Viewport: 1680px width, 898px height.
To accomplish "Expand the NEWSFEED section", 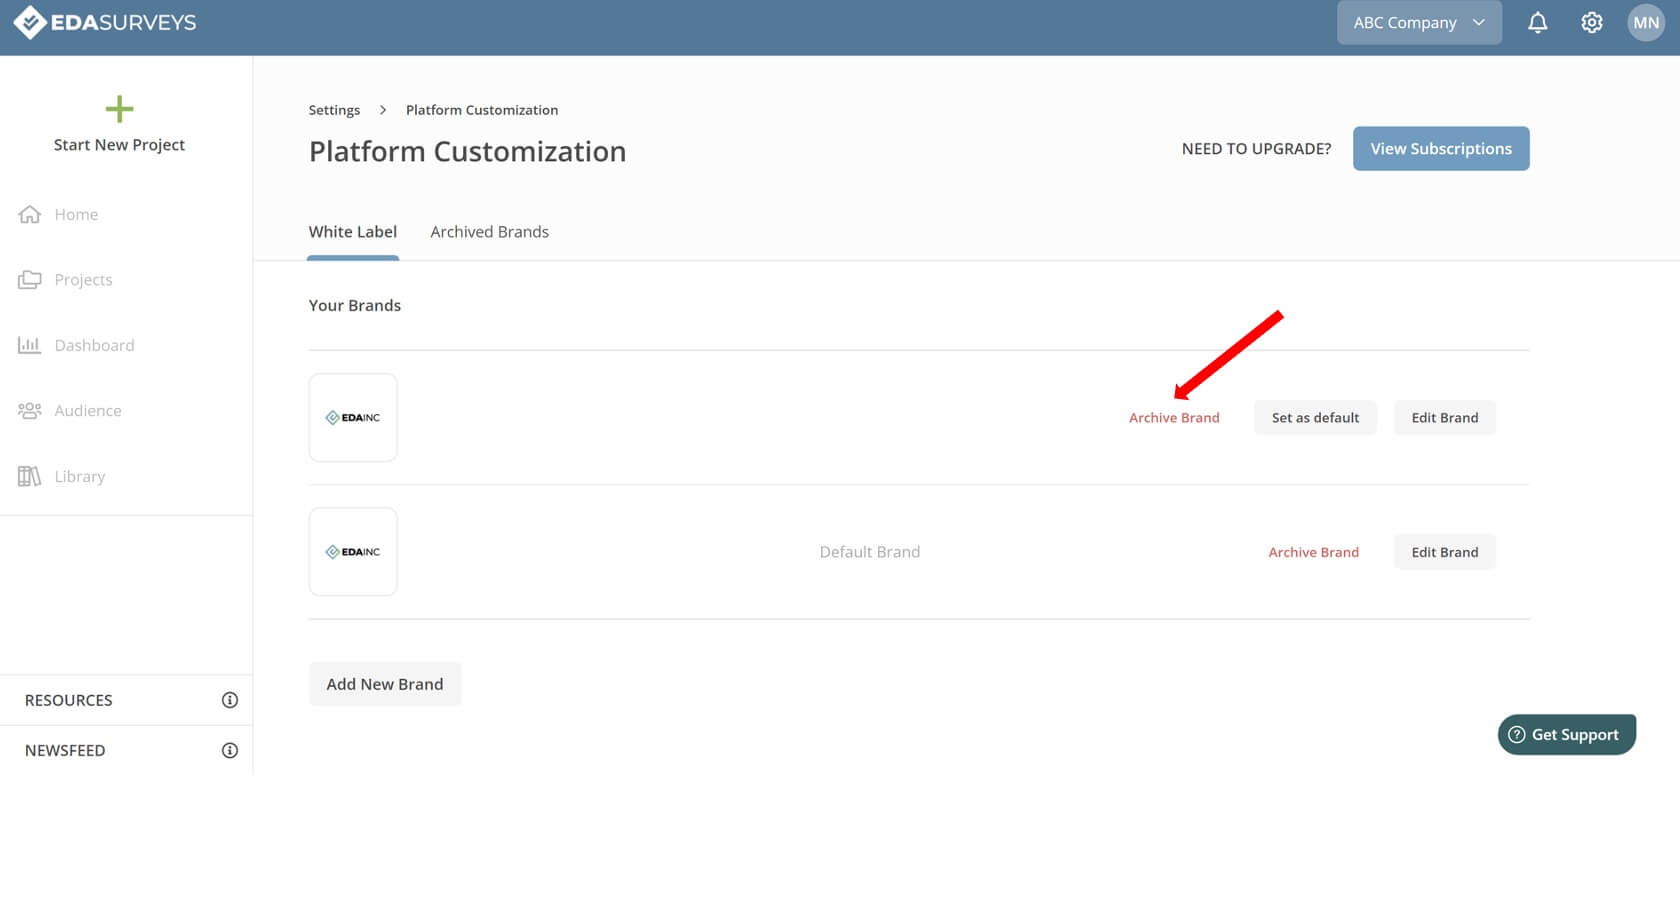I will pos(126,750).
